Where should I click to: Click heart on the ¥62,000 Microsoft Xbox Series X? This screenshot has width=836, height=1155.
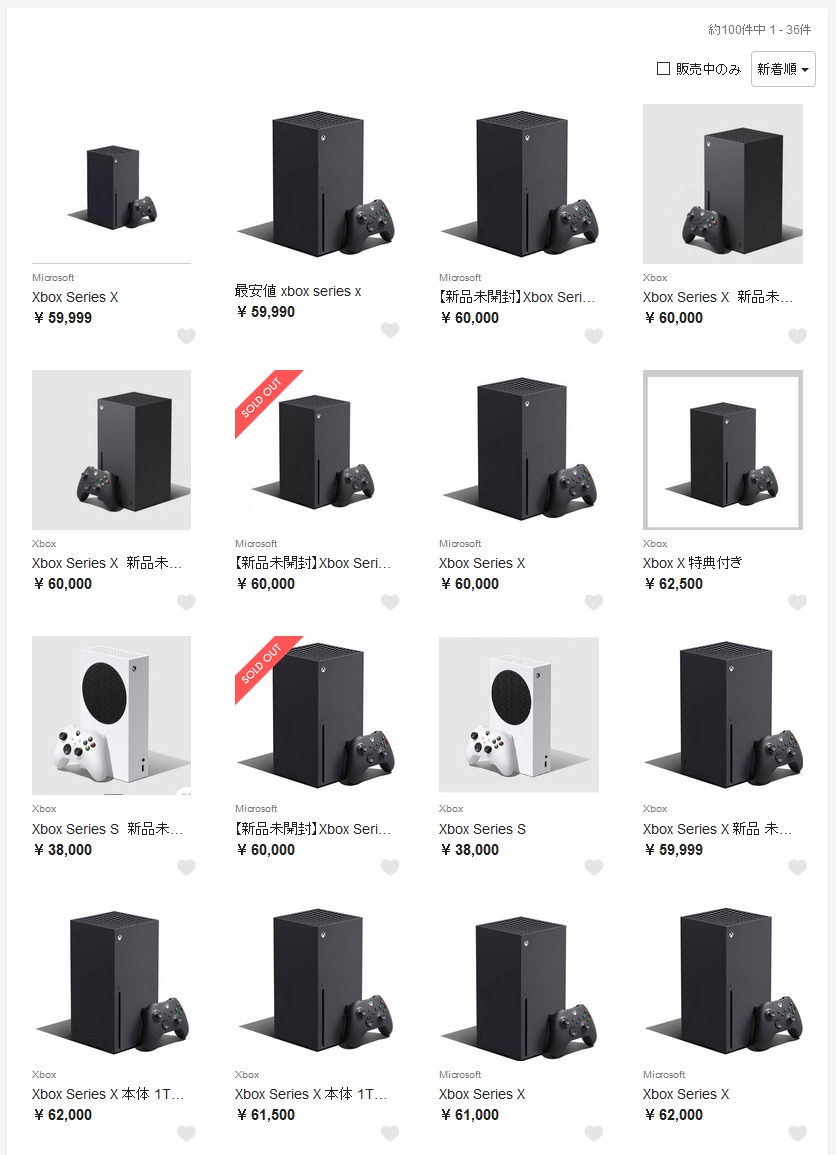797,1133
